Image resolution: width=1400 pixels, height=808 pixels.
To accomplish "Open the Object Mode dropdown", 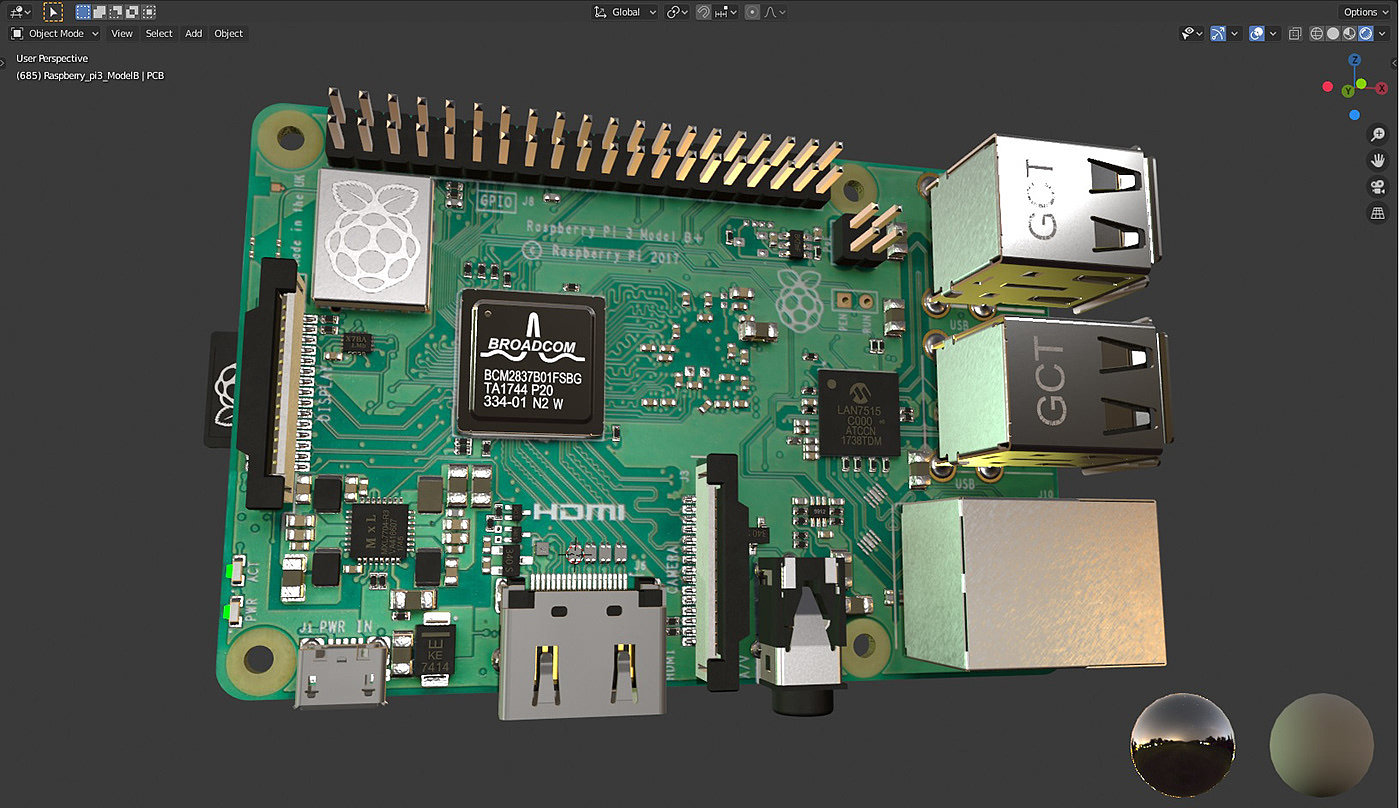I will 55,33.
